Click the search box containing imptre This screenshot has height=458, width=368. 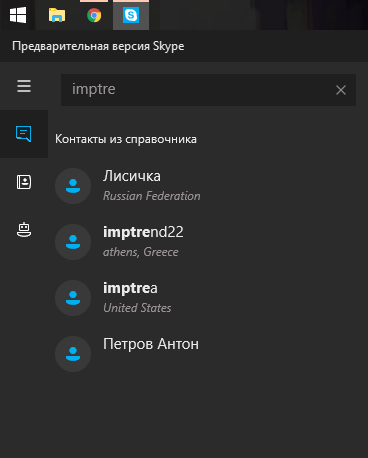coord(208,90)
